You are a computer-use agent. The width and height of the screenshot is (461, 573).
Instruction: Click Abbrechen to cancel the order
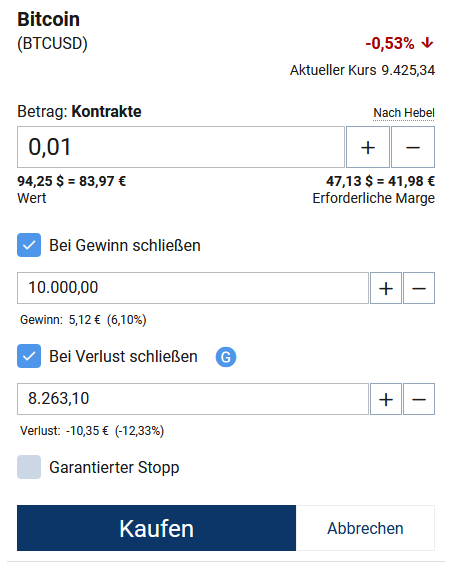click(x=365, y=528)
